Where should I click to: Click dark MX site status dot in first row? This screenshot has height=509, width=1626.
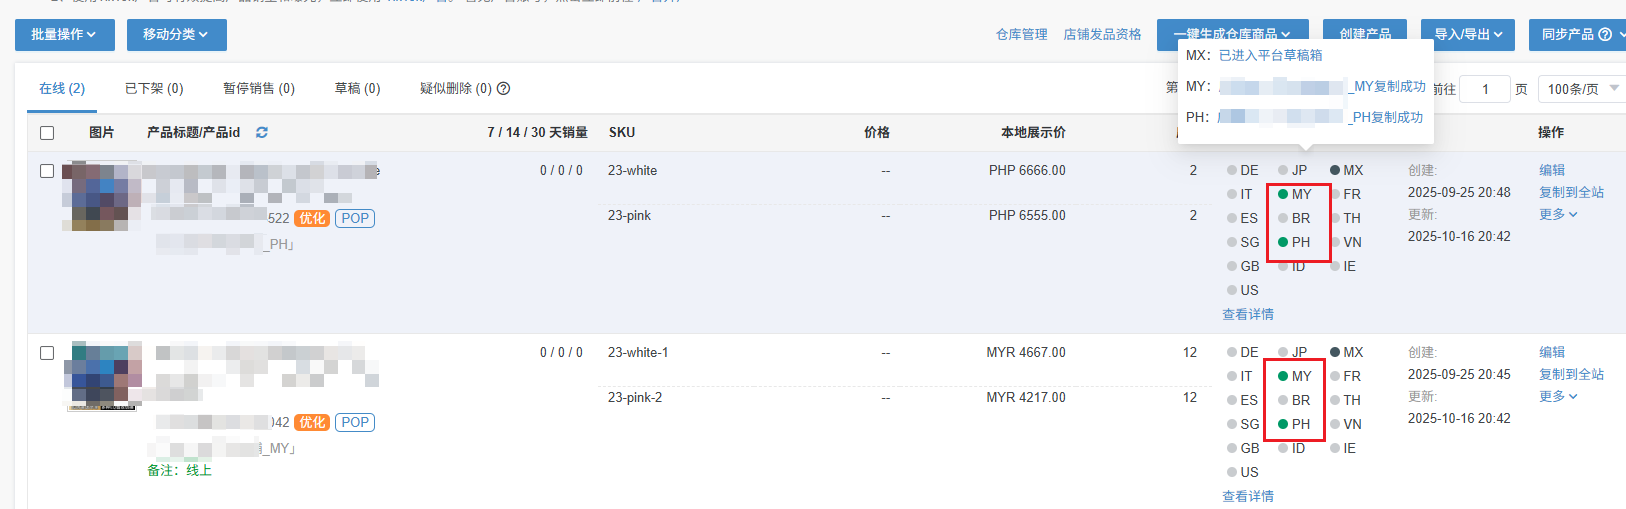(x=1335, y=170)
